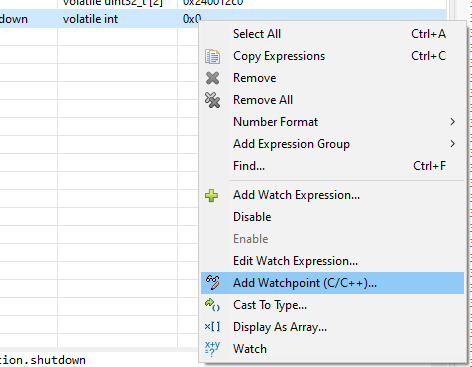Screen dimensions: 472x367
Task: Click the glasses-and-pencil Add Watchpoint icon
Action: (212, 282)
